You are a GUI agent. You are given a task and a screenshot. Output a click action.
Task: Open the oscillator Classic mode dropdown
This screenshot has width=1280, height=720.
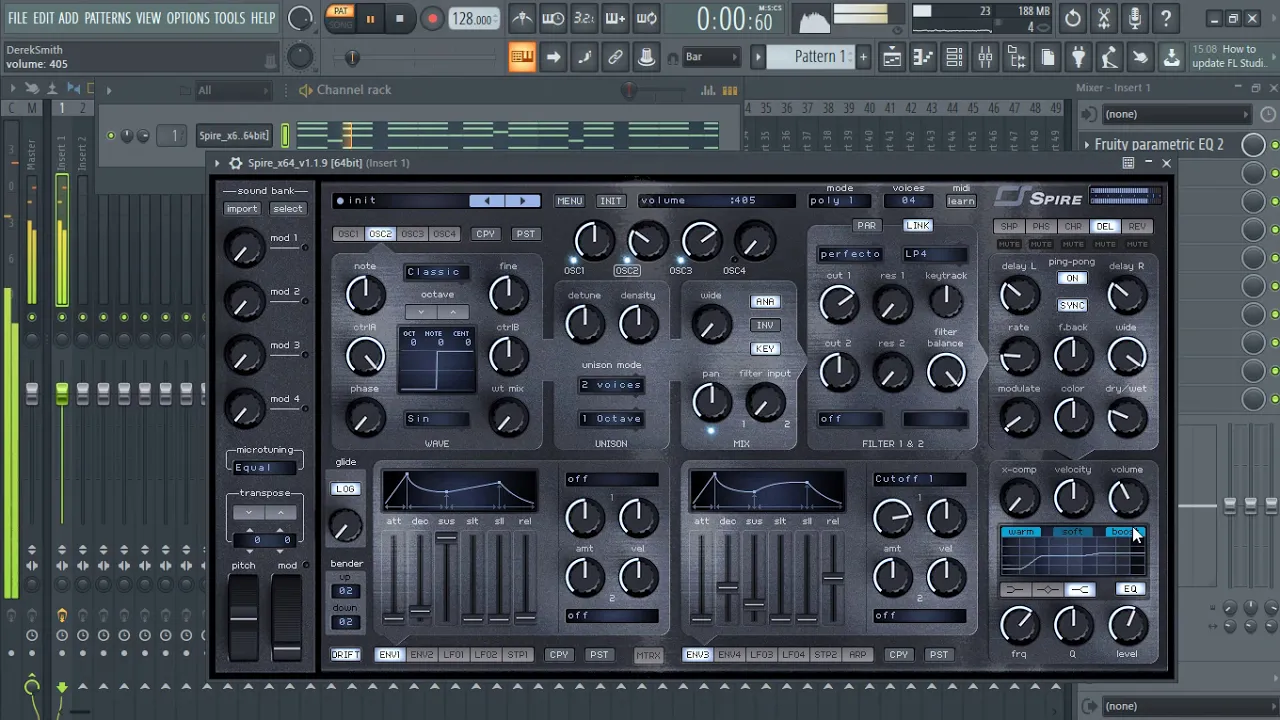437,272
